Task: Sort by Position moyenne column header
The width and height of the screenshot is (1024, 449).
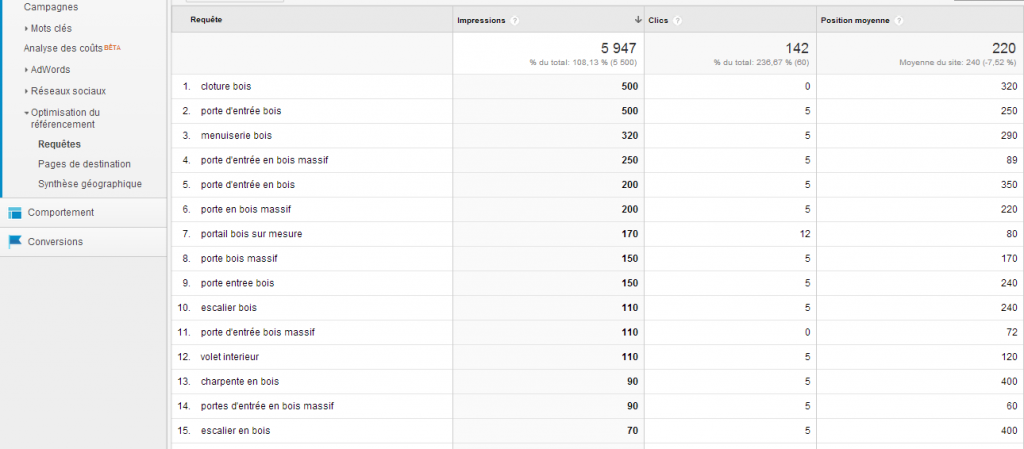Action: click(x=855, y=21)
